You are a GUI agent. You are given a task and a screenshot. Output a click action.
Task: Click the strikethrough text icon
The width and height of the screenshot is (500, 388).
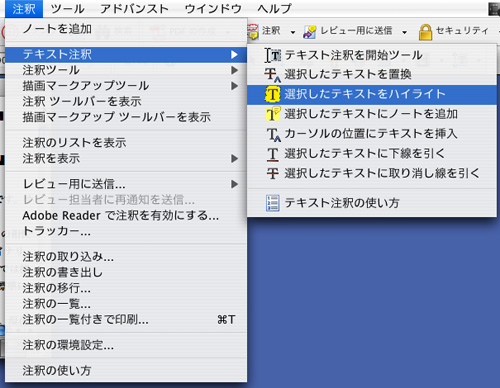pyautogui.click(x=273, y=173)
